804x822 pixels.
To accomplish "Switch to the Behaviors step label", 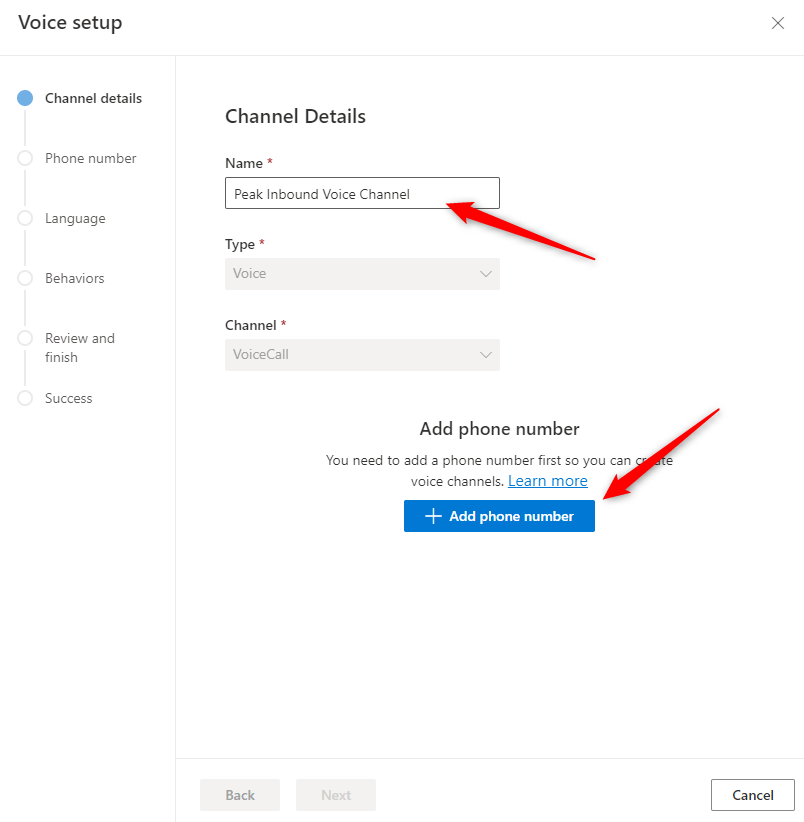I will tap(75, 278).
